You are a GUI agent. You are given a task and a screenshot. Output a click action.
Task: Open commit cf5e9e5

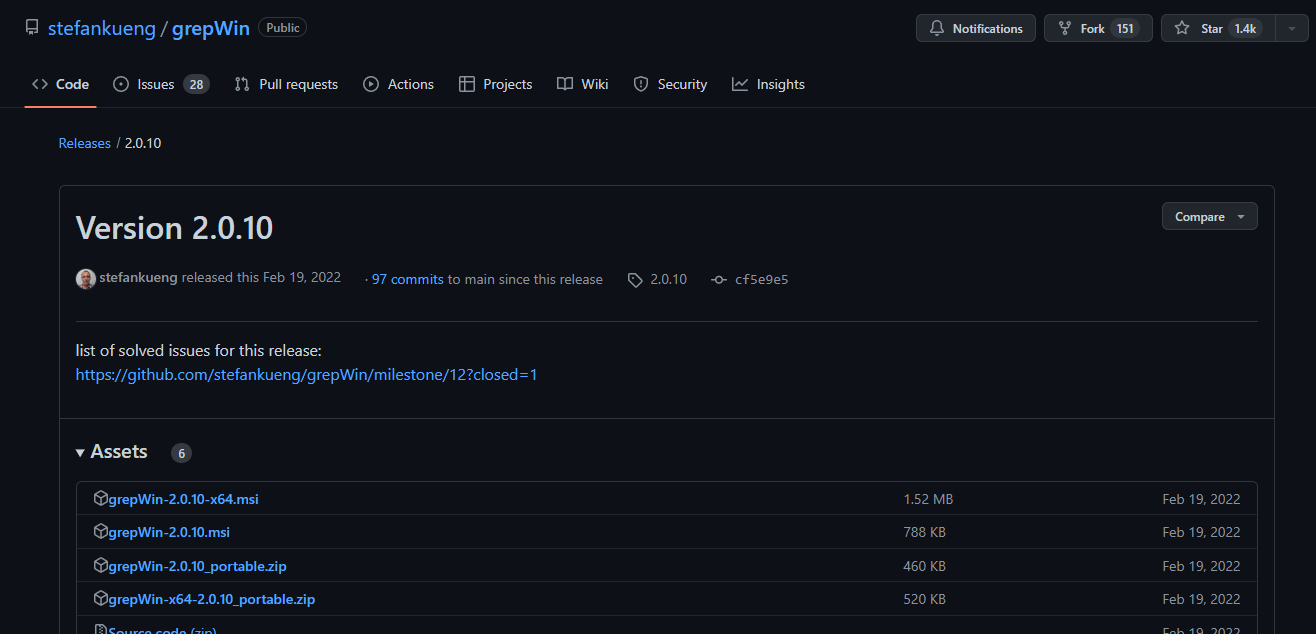click(x=762, y=279)
